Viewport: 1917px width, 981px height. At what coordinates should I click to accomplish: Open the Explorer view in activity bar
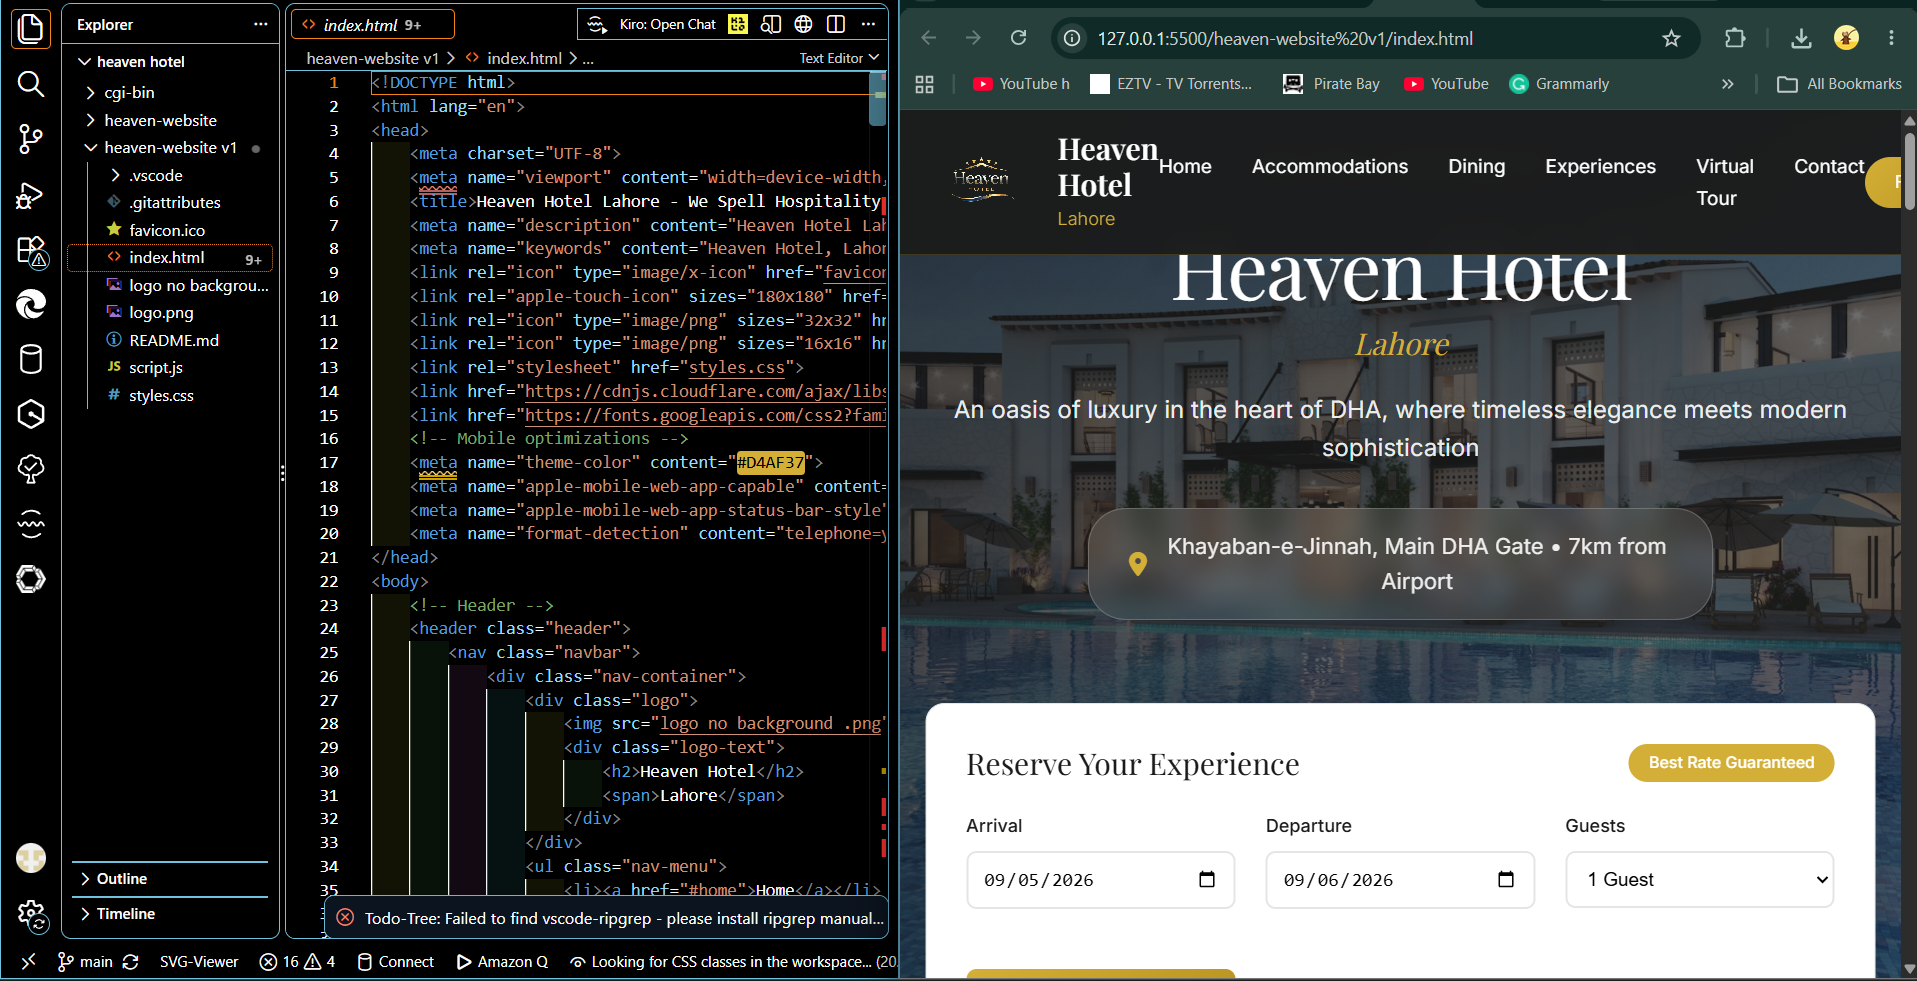[x=31, y=28]
